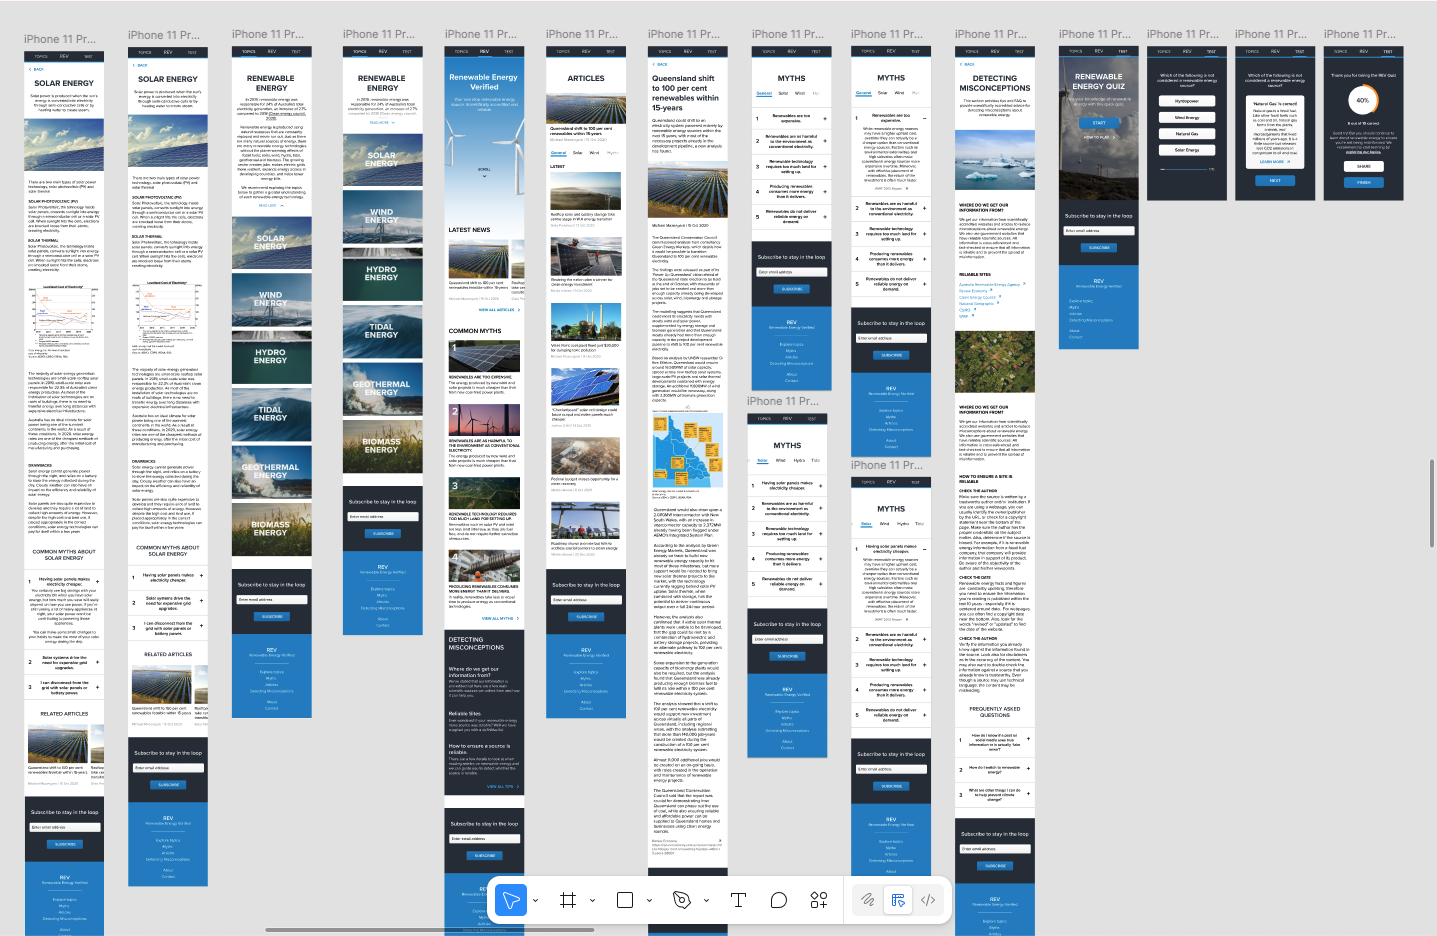Click the START button on quiz frame
The height and width of the screenshot is (936, 1437).
[1098, 123]
